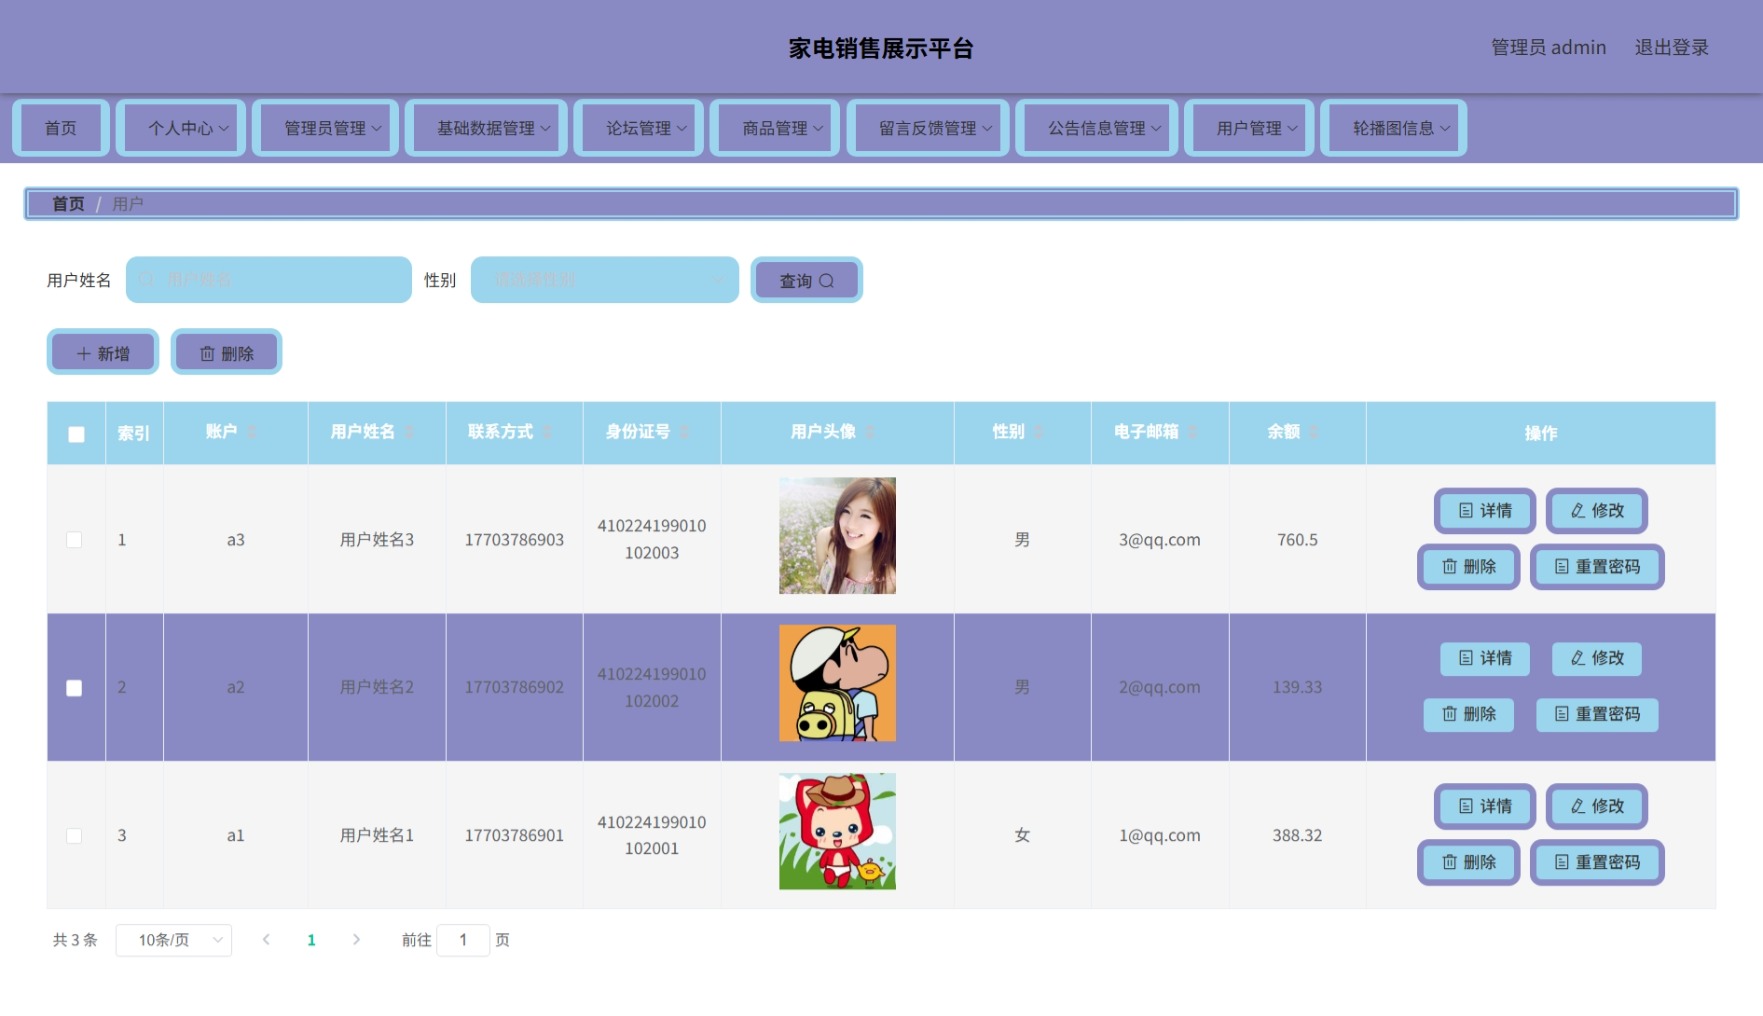The width and height of the screenshot is (1763, 1016).
Task: Go to the next page arrow
Action: [356, 940]
